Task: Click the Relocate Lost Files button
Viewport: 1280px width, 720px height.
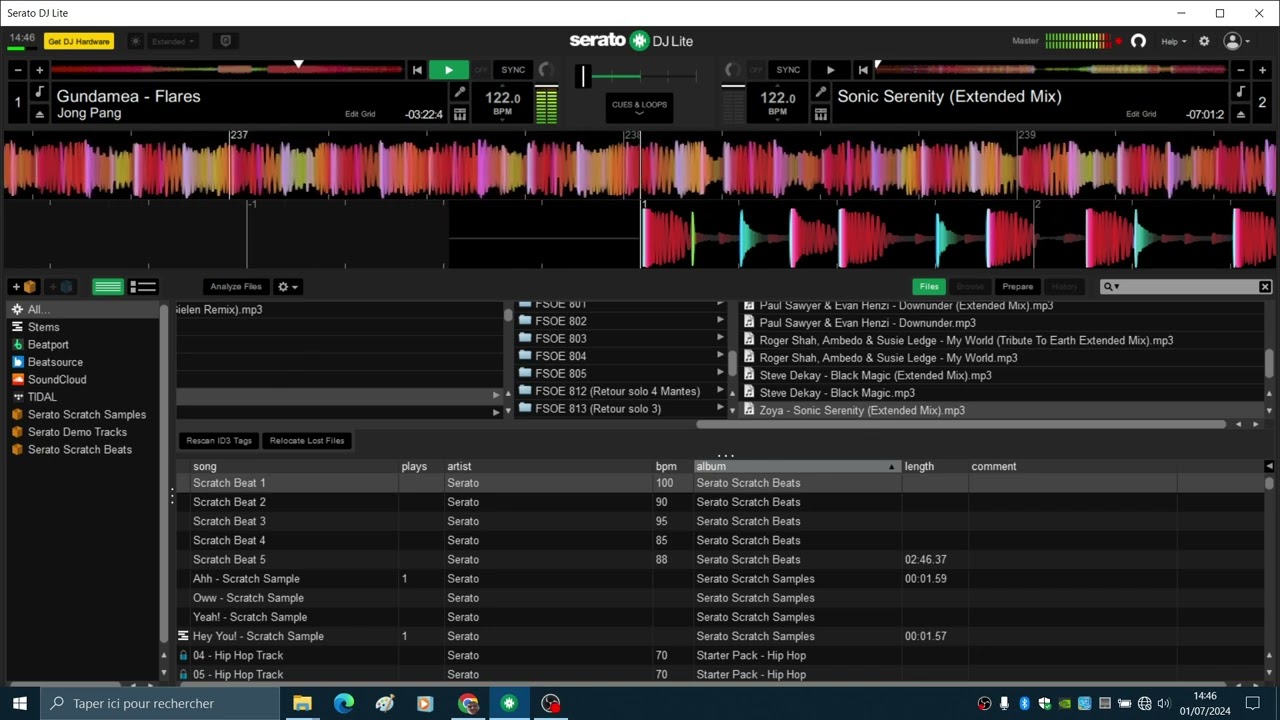Action: point(307,441)
